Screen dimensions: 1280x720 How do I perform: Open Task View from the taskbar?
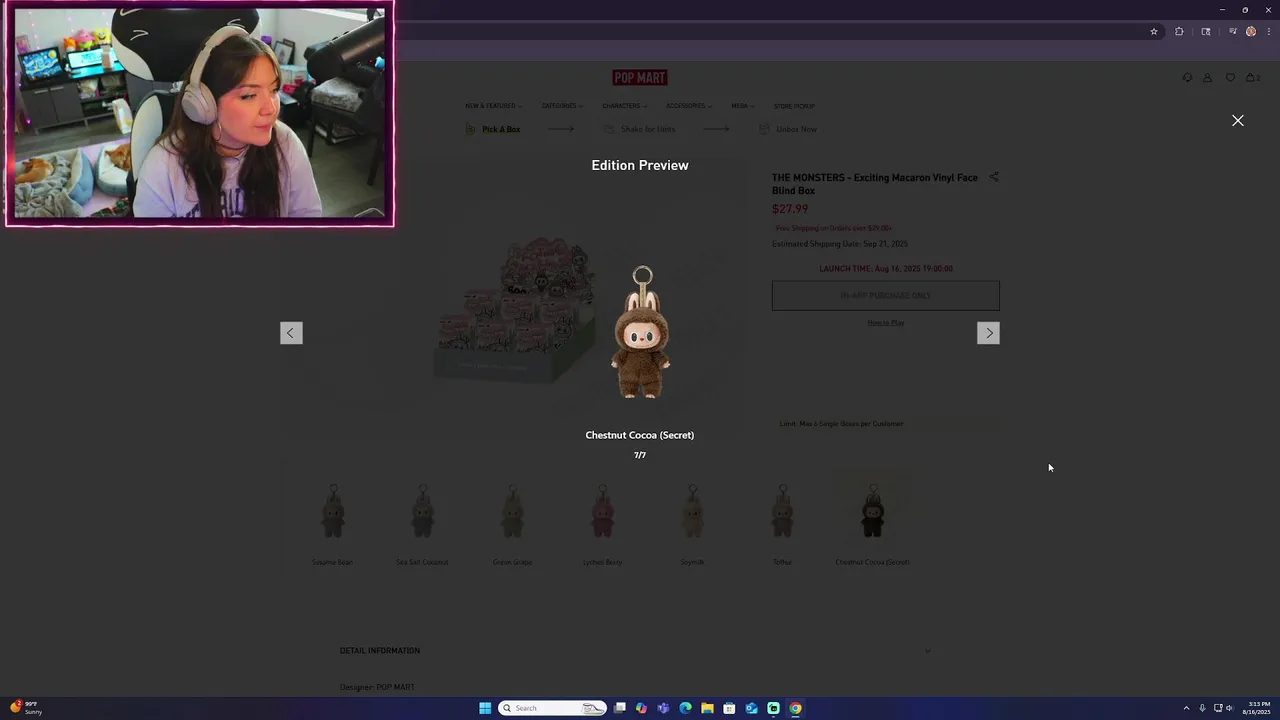619,708
